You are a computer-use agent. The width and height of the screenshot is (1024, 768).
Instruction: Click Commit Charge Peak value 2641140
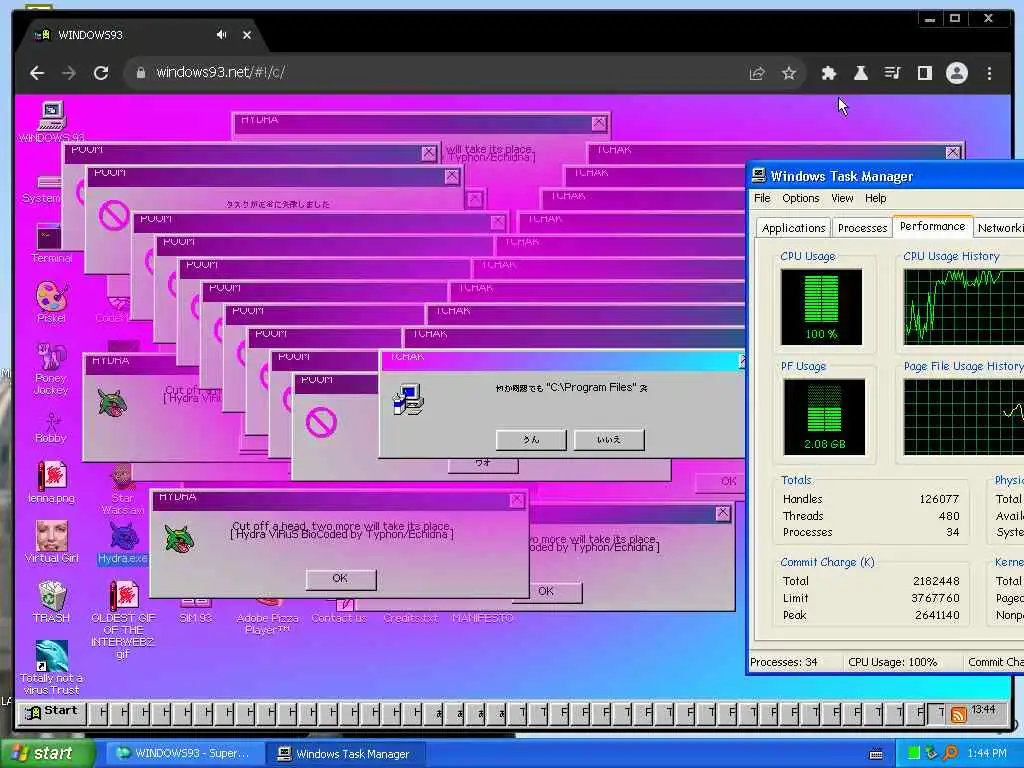(936, 615)
